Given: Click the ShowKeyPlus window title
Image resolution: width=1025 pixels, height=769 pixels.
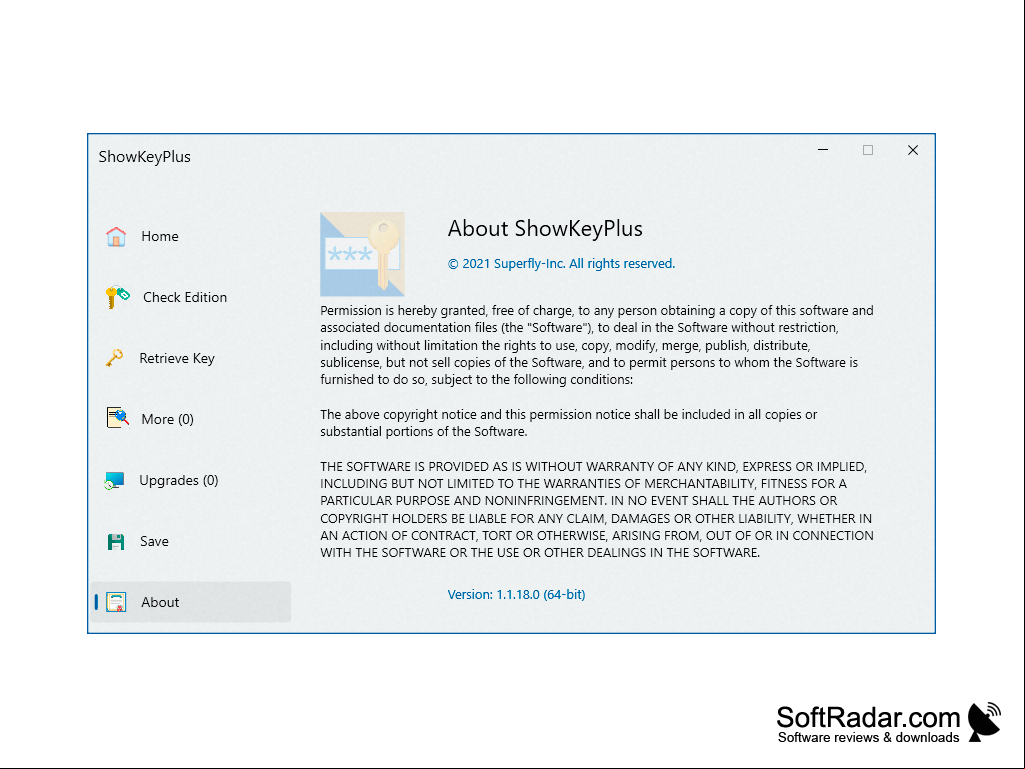Looking at the screenshot, I should [144, 157].
